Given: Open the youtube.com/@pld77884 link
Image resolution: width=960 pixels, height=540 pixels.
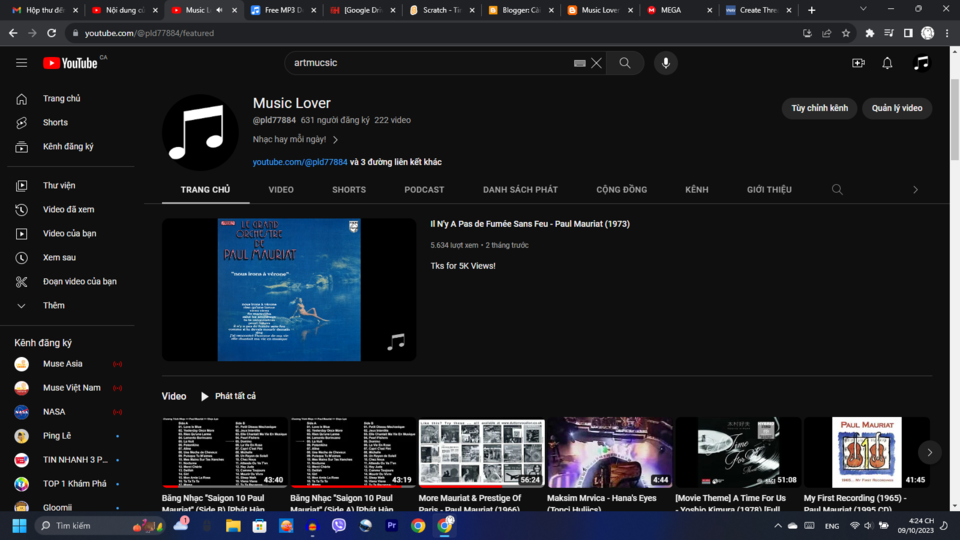Looking at the screenshot, I should pyautogui.click(x=300, y=162).
